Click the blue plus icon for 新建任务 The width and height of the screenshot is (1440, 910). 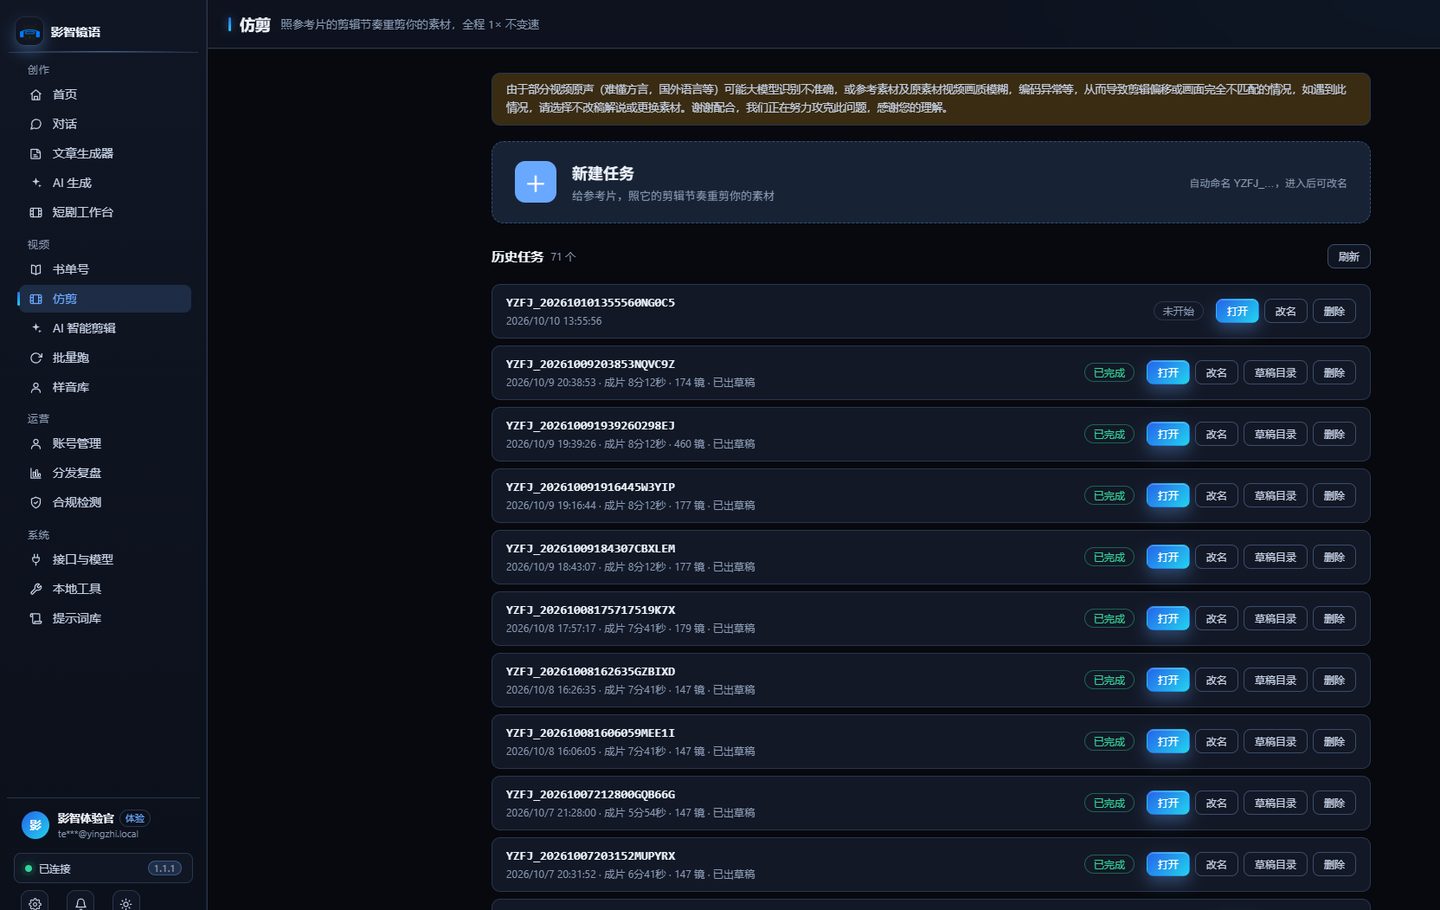pos(535,182)
